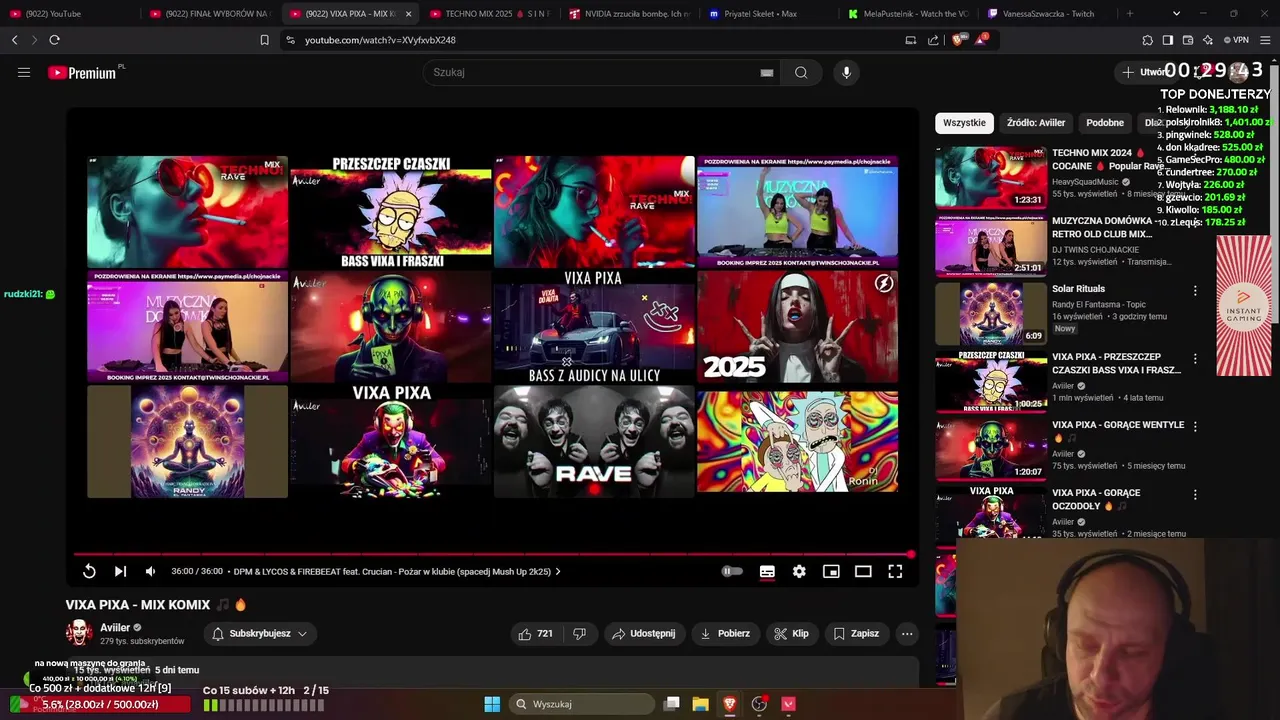
Task: Play Solar Rituals sidebar thumbnail
Action: [991, 313]
